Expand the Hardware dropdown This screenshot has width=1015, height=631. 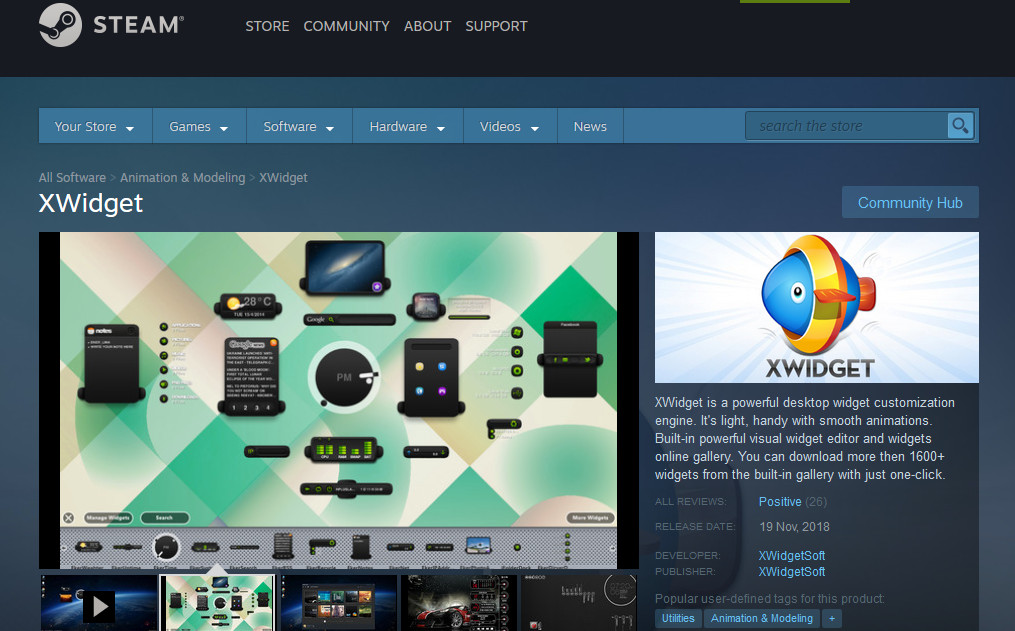[408, 126]
